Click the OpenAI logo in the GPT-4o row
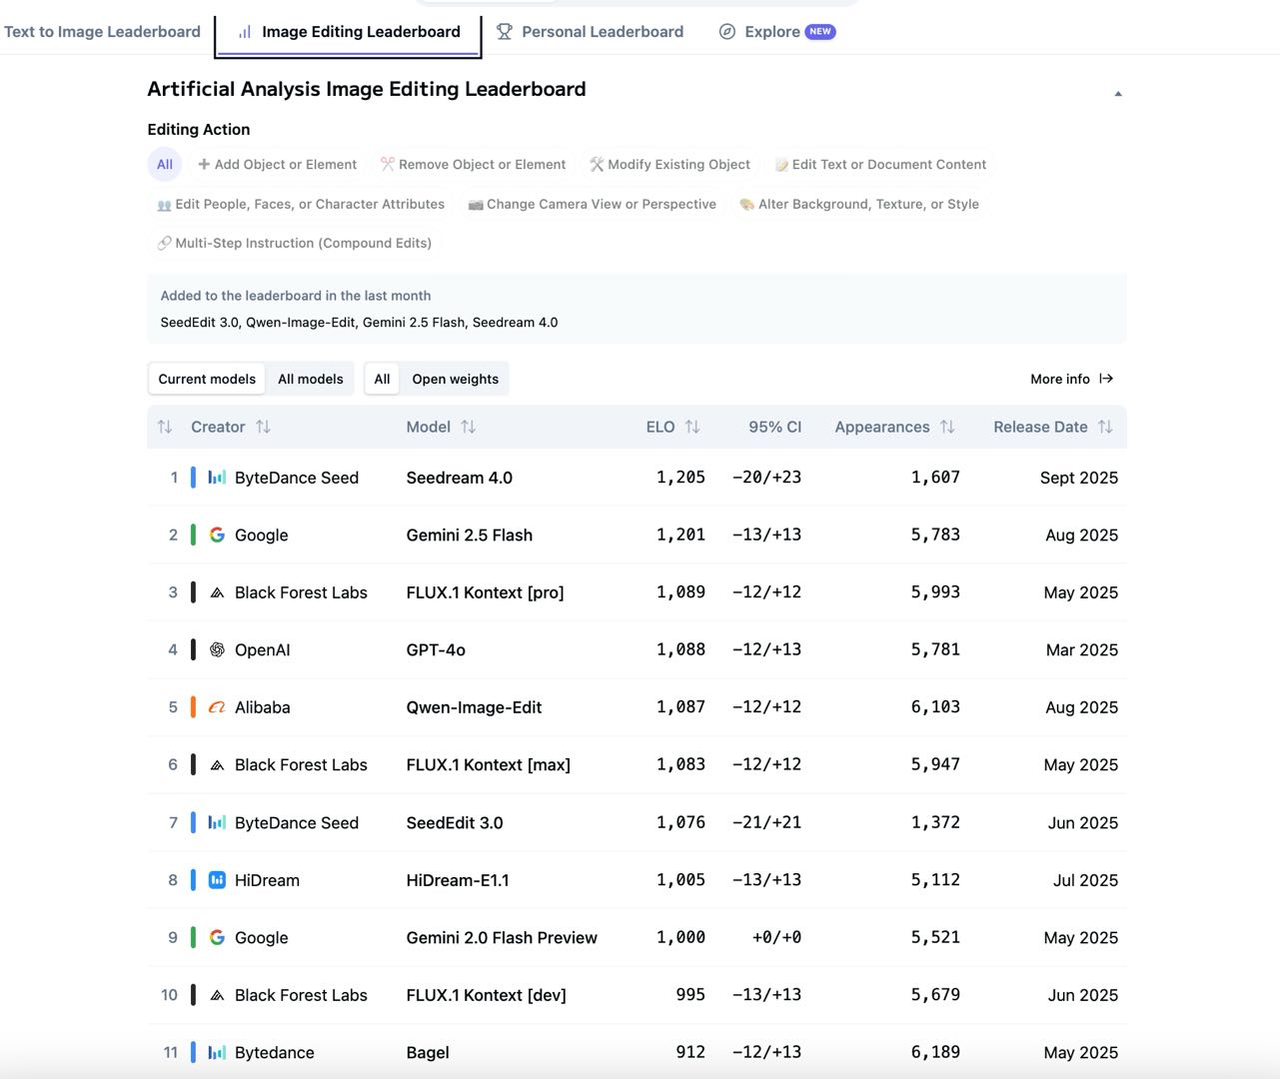 tap(217, 650)
